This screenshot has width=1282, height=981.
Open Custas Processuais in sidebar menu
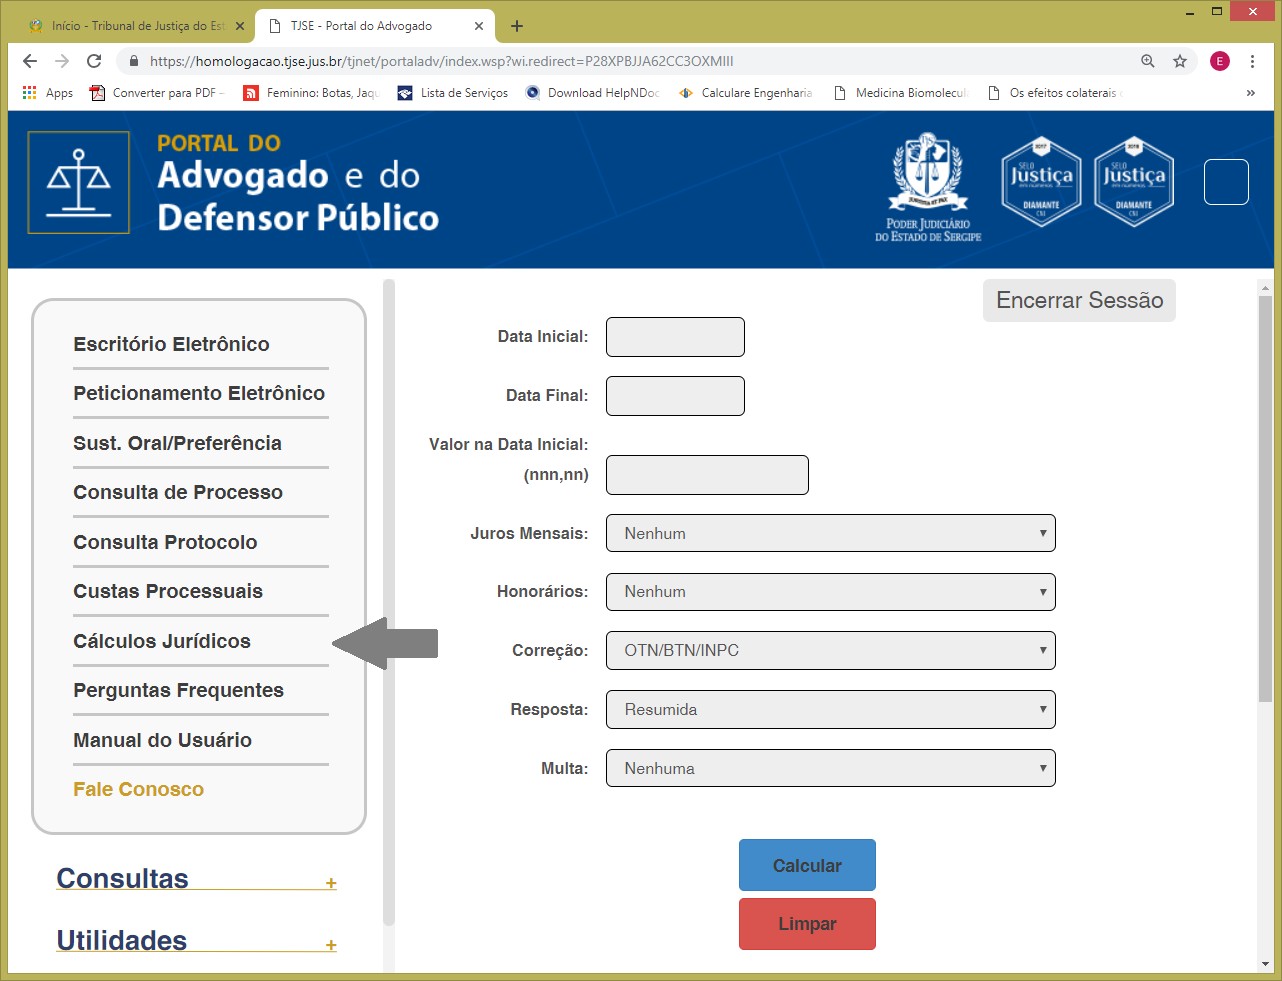168,591
